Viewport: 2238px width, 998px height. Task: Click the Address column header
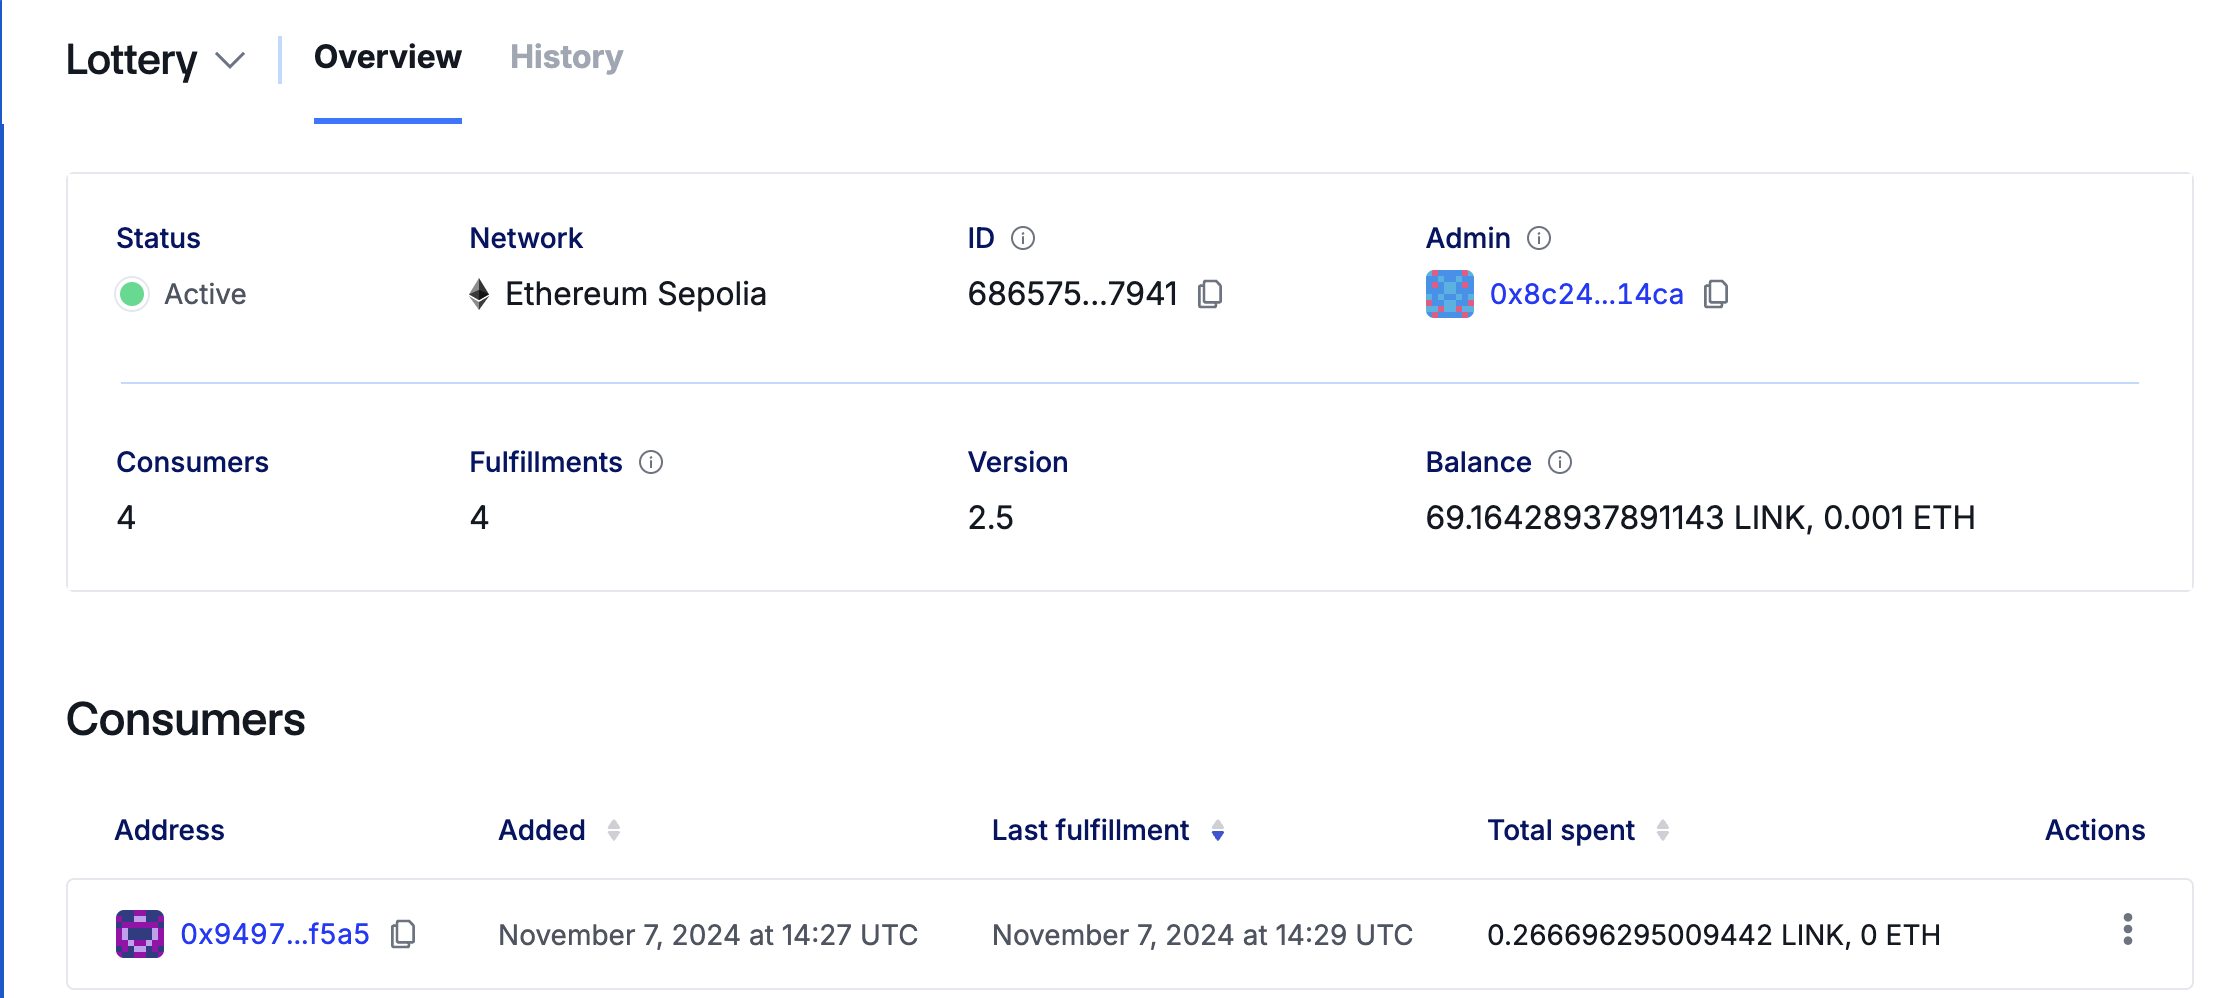pyautogui.click(x=170, y=830)
